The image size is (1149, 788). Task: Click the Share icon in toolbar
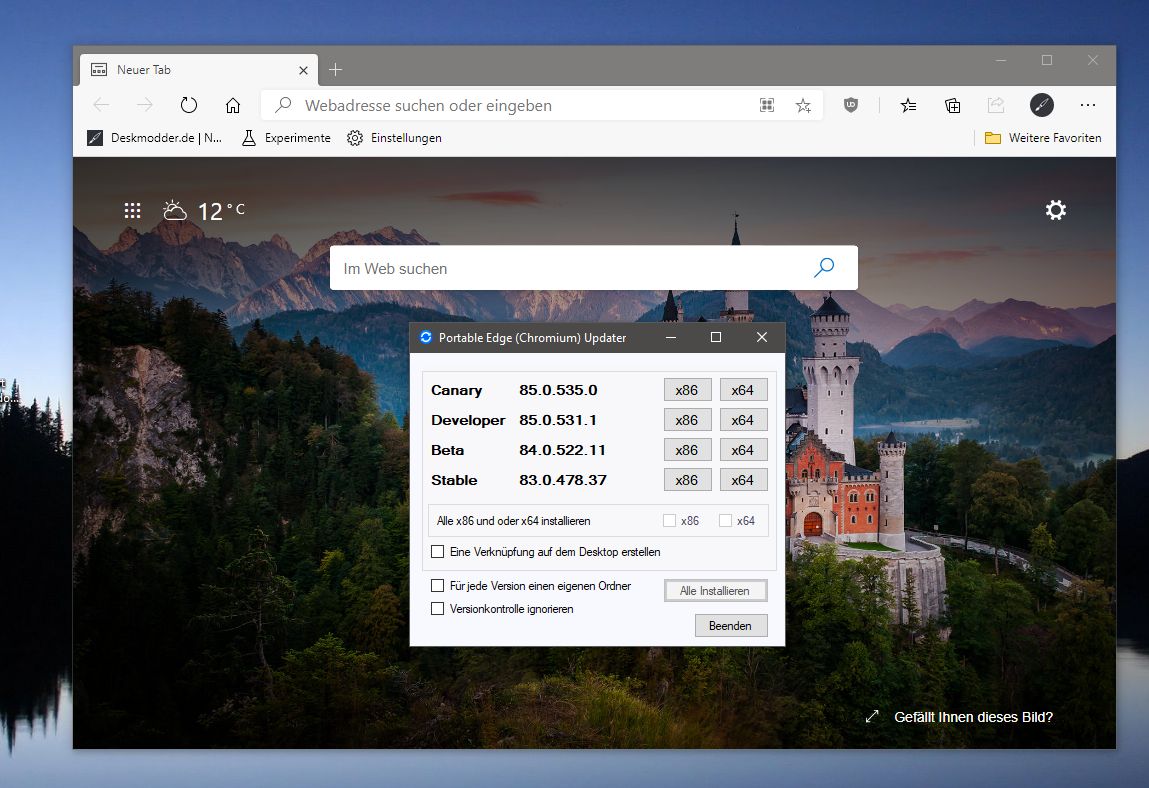995,106
